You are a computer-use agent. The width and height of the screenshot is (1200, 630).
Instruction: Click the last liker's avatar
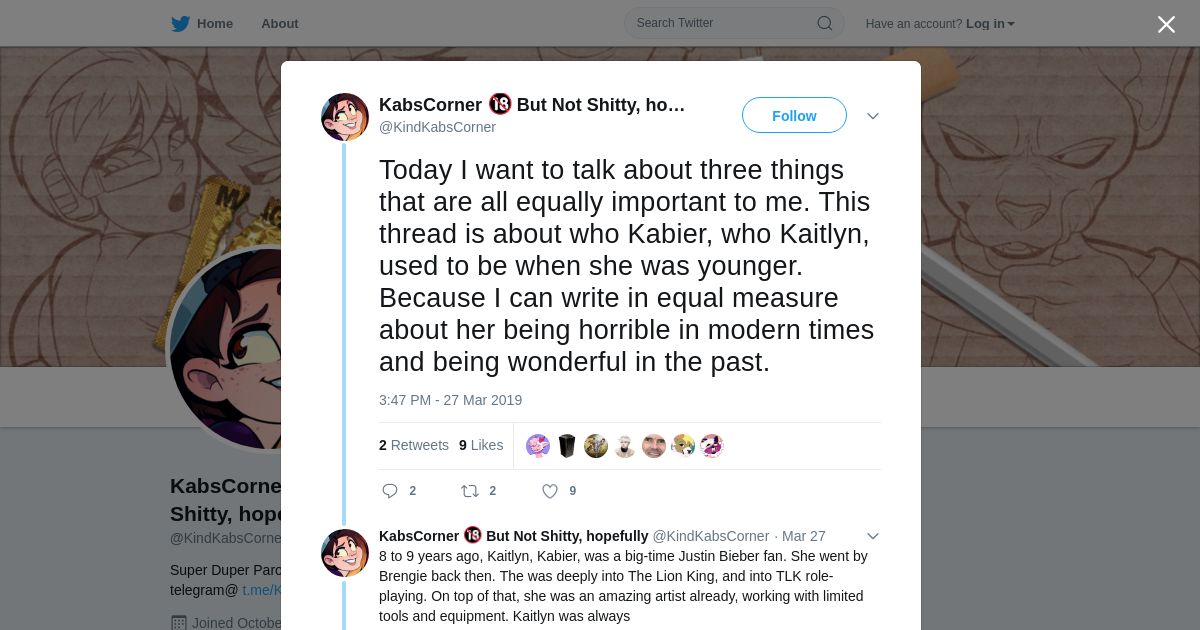[711, 446]
